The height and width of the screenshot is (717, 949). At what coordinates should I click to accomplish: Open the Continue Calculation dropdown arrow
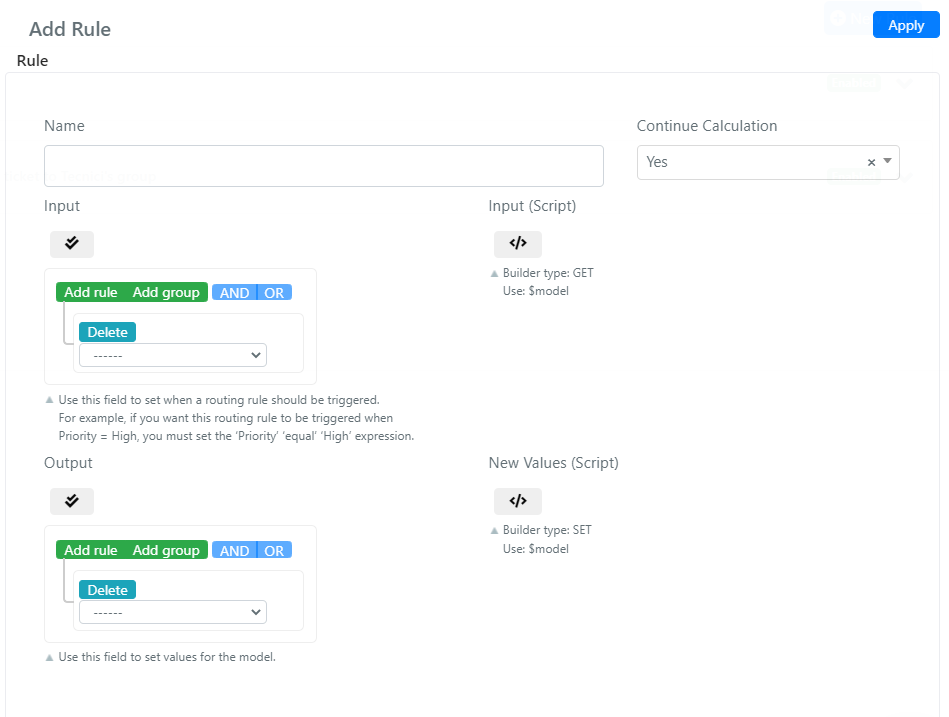[x=888, y=161]
